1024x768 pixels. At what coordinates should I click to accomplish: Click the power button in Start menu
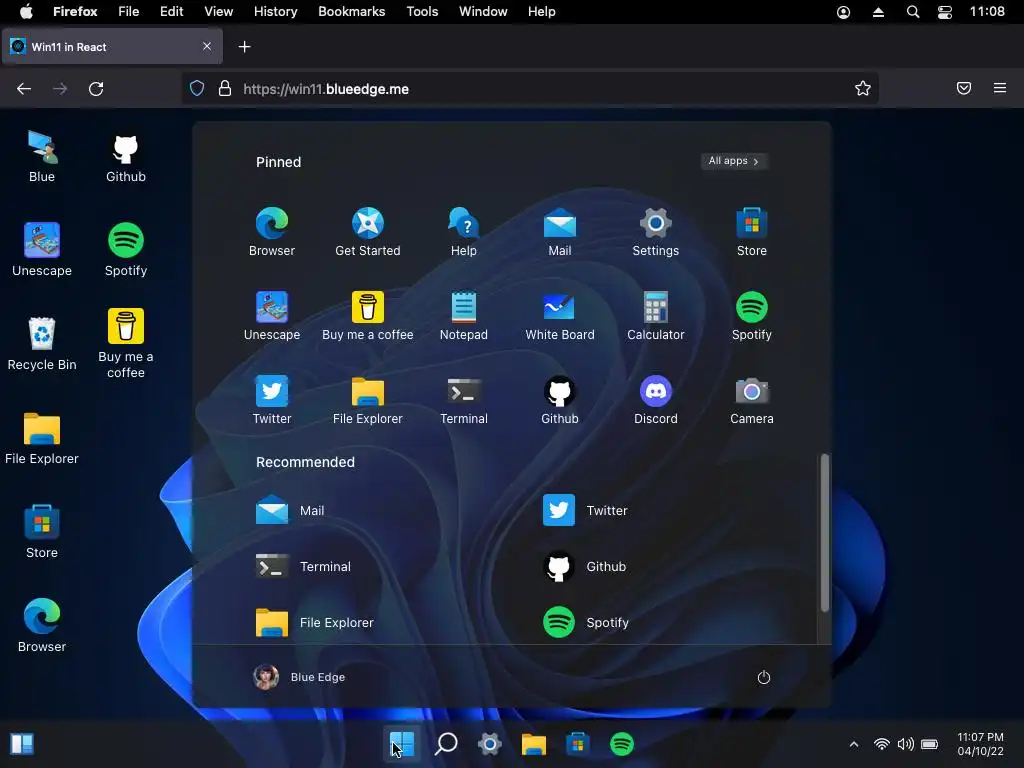pyautogui.click(x=763, y=677)
